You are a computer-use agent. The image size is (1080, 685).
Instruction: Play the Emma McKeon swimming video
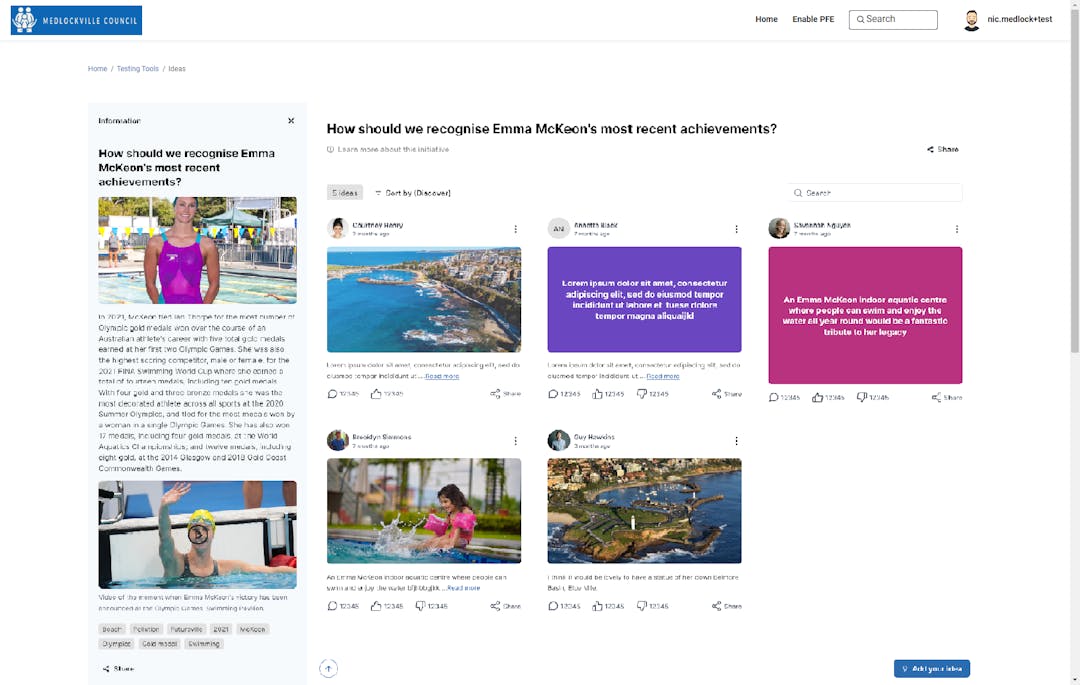click(198, 534)
